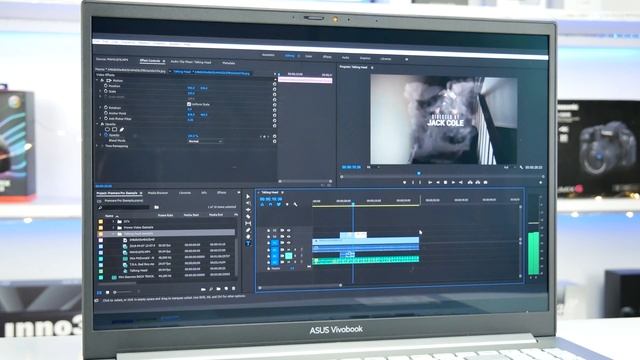Select the Selection arrow tool
This screenshot has width=640, height=360.
coord(248,197)
